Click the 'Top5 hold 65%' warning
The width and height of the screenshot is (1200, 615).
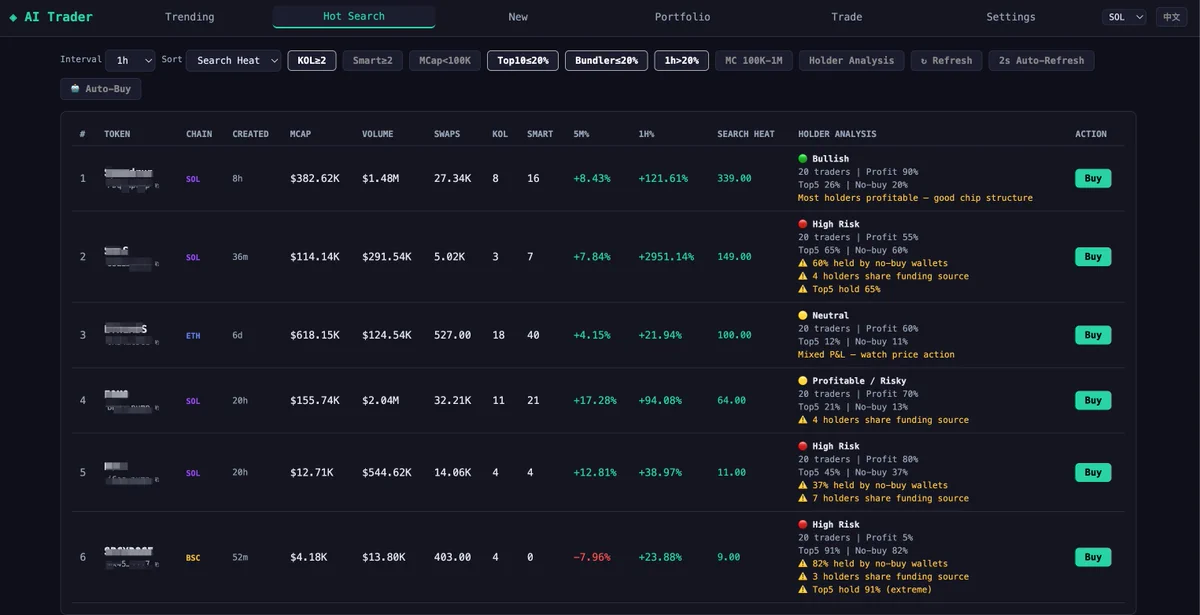point(839,290)
